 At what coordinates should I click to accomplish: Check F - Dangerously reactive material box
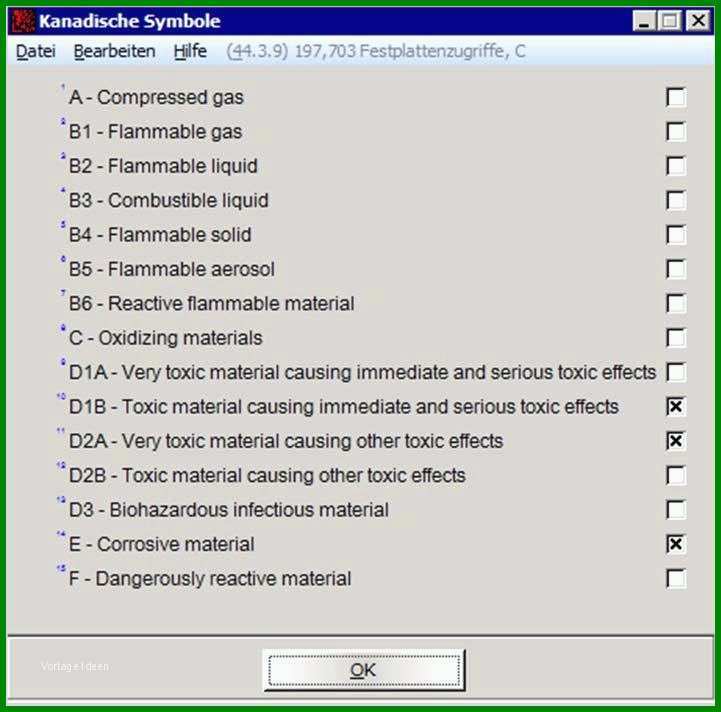click(676, 579)
